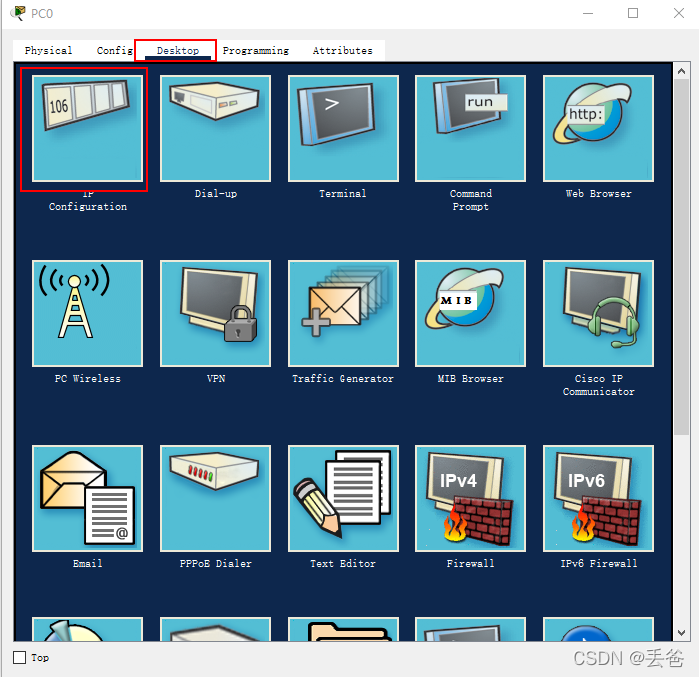699x677 pixels.
Task: Open the Command Prompt app
Action: [x=470, y=128]
